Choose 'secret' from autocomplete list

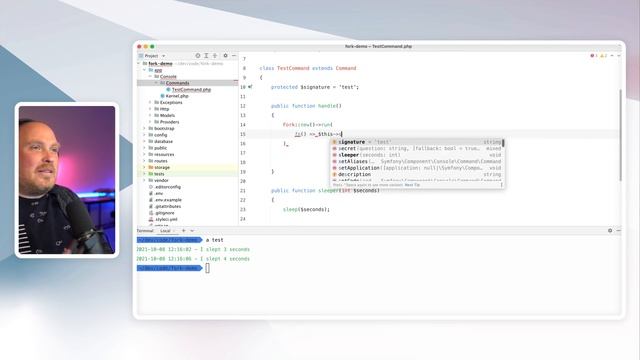[x=417, y=149]
